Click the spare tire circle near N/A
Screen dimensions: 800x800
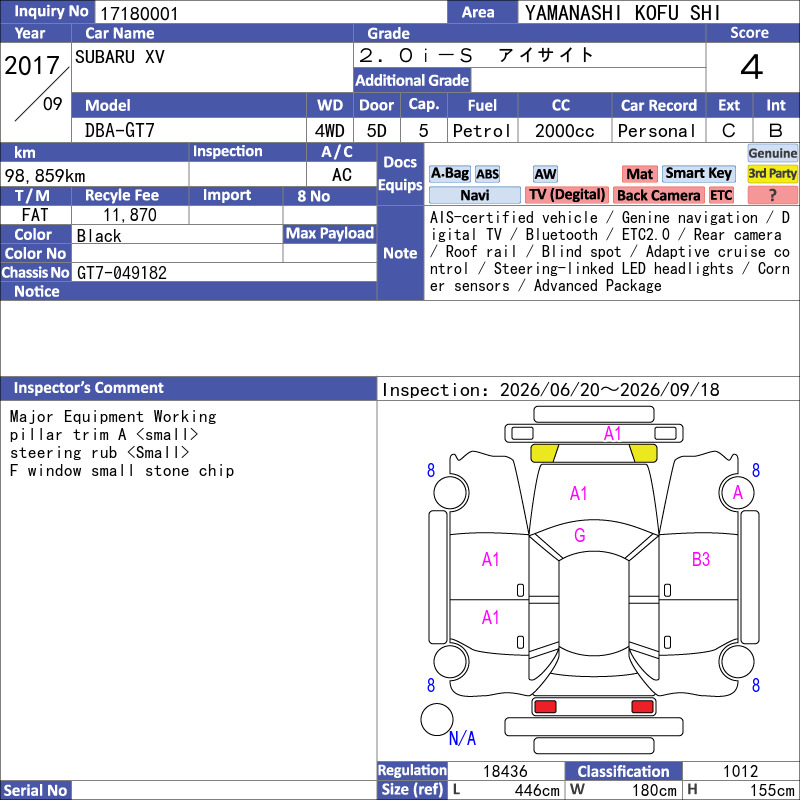[x=437, y=719]
